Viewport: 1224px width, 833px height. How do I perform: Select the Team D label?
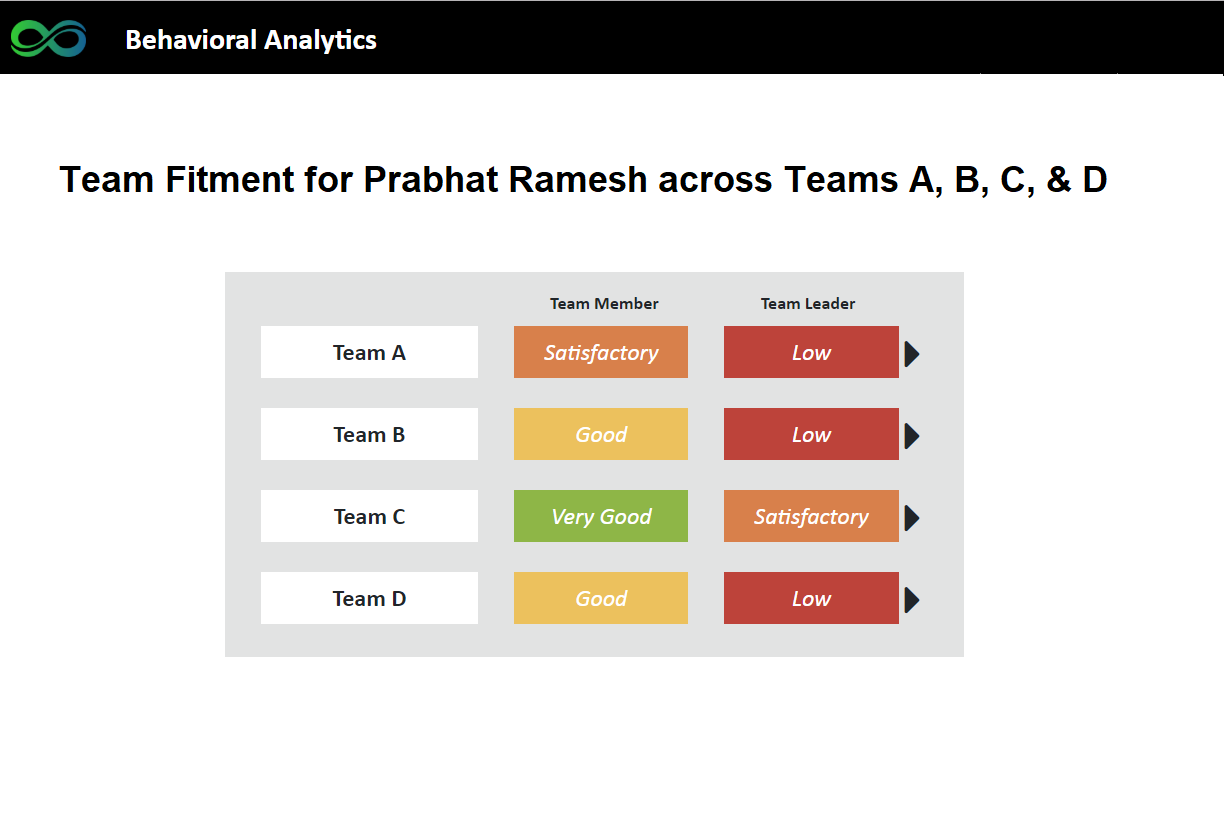click(369, 598)
